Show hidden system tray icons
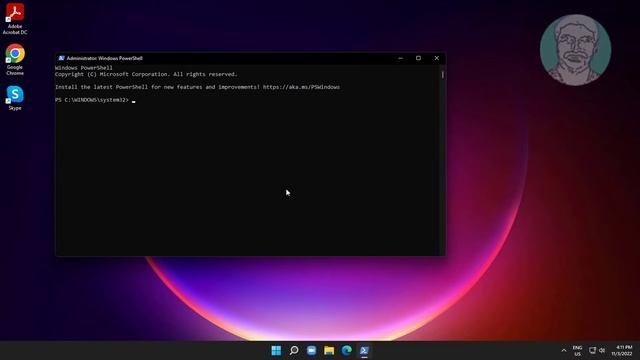Screen dimensions: 640x360 (x=564, y=351)
